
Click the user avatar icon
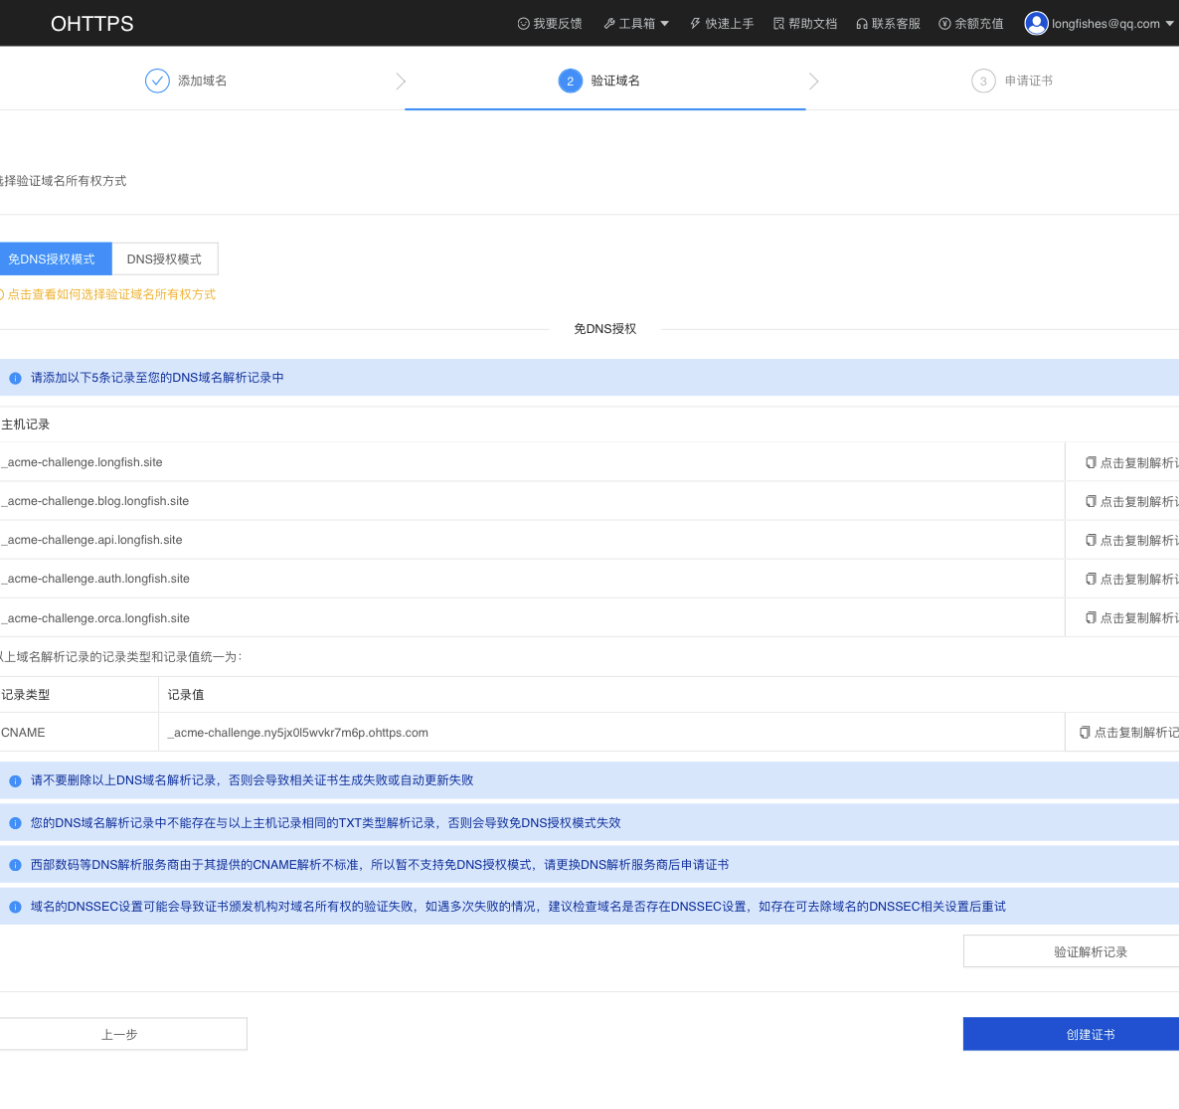pos(1036,23)
